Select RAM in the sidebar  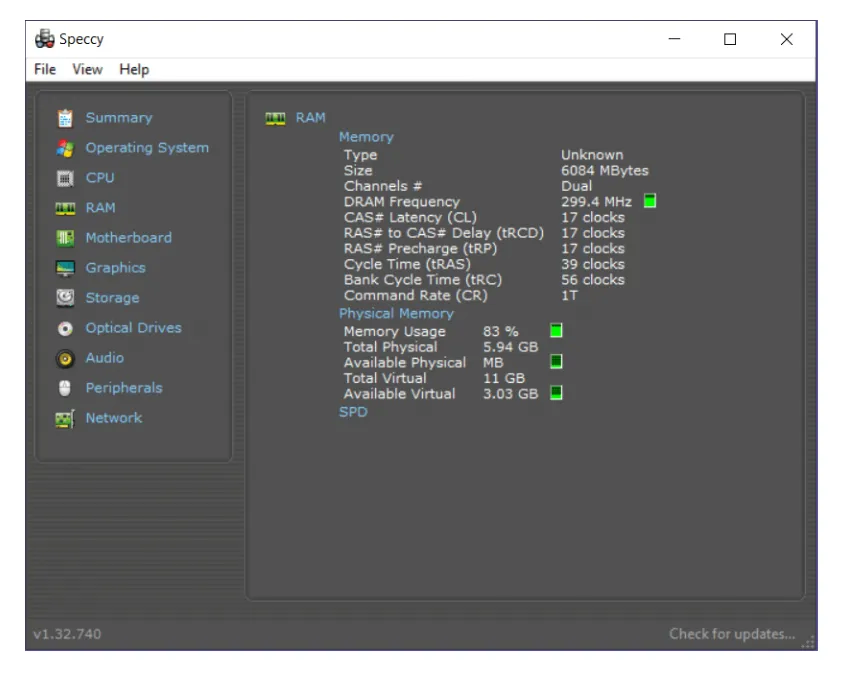[x=101, y=208]
